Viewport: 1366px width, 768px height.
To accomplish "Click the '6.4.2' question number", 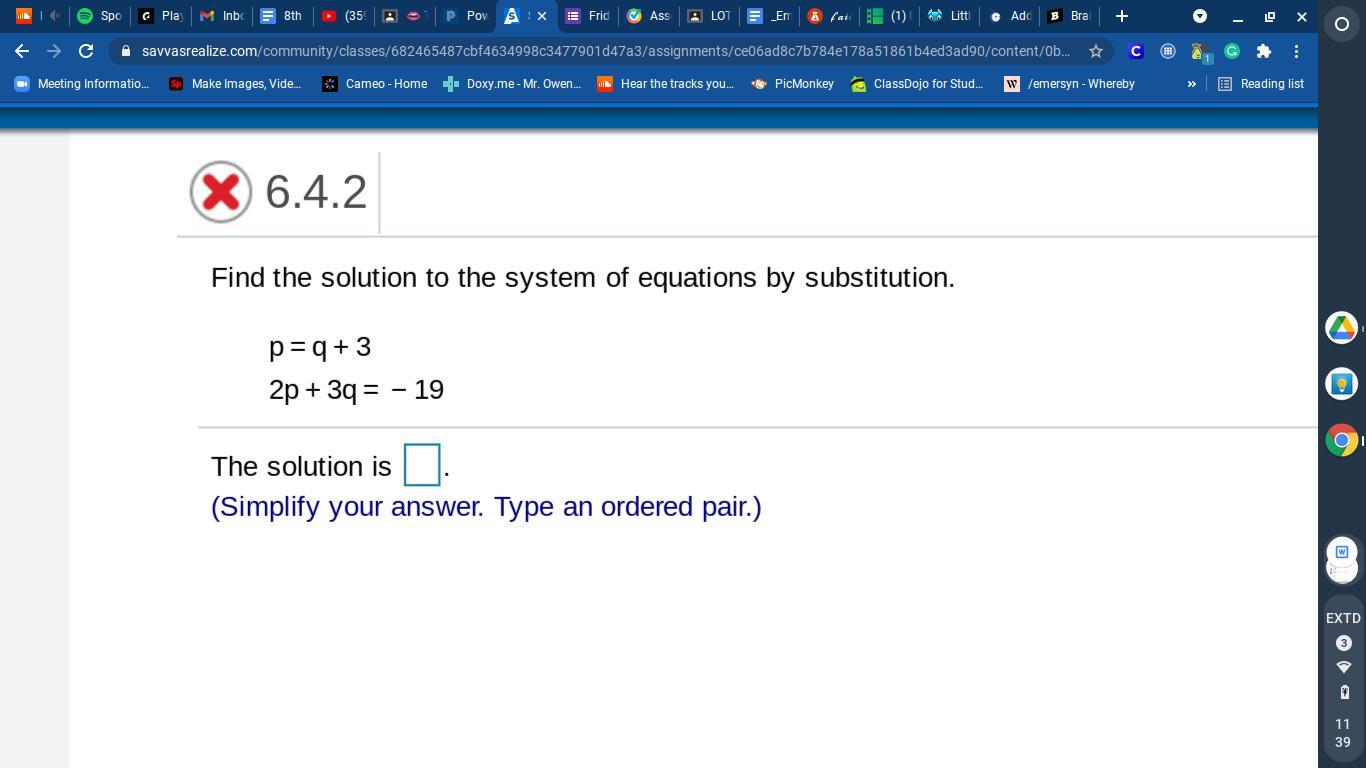I will (316, 191).
